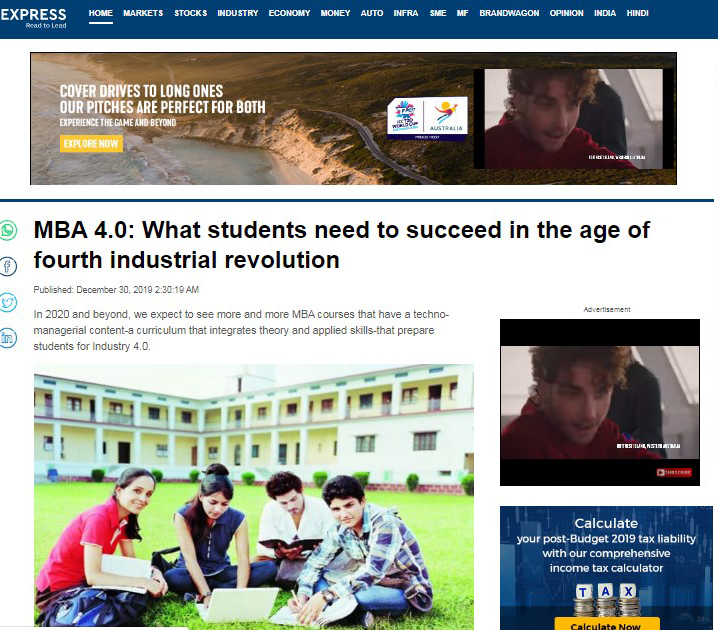Share article on LinkedIn icon
This screenshot has height=630, width=718.
(8, 338)
